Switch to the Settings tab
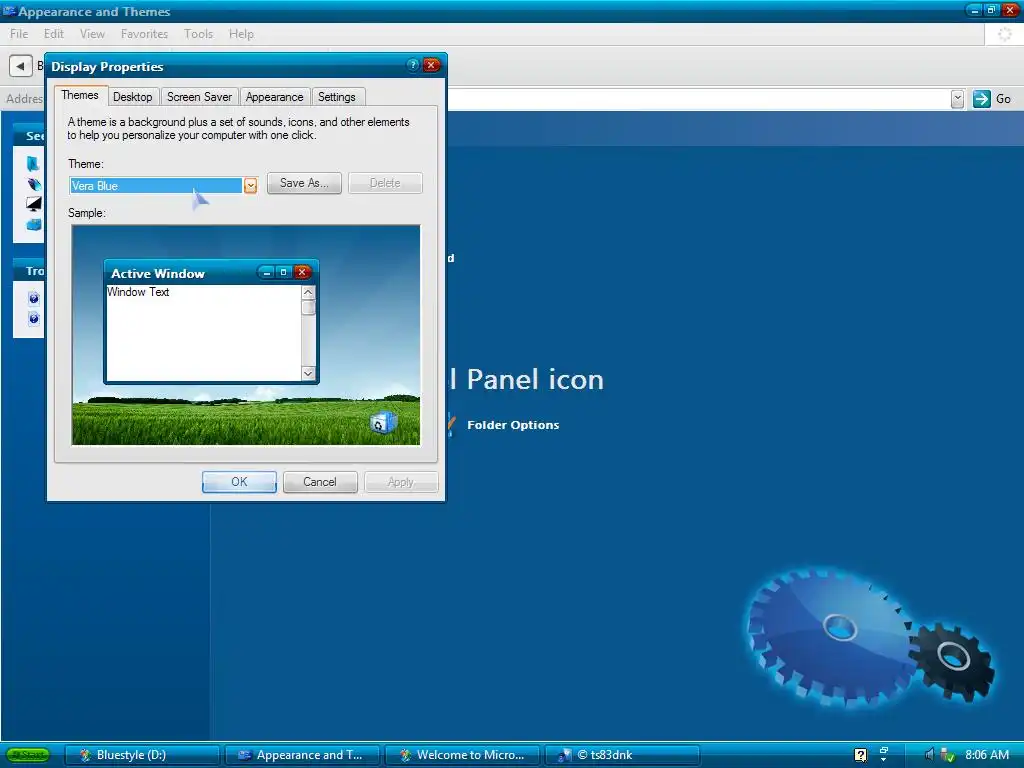Viewport: 1024px width, 768px height. click(x=336, y=97)
